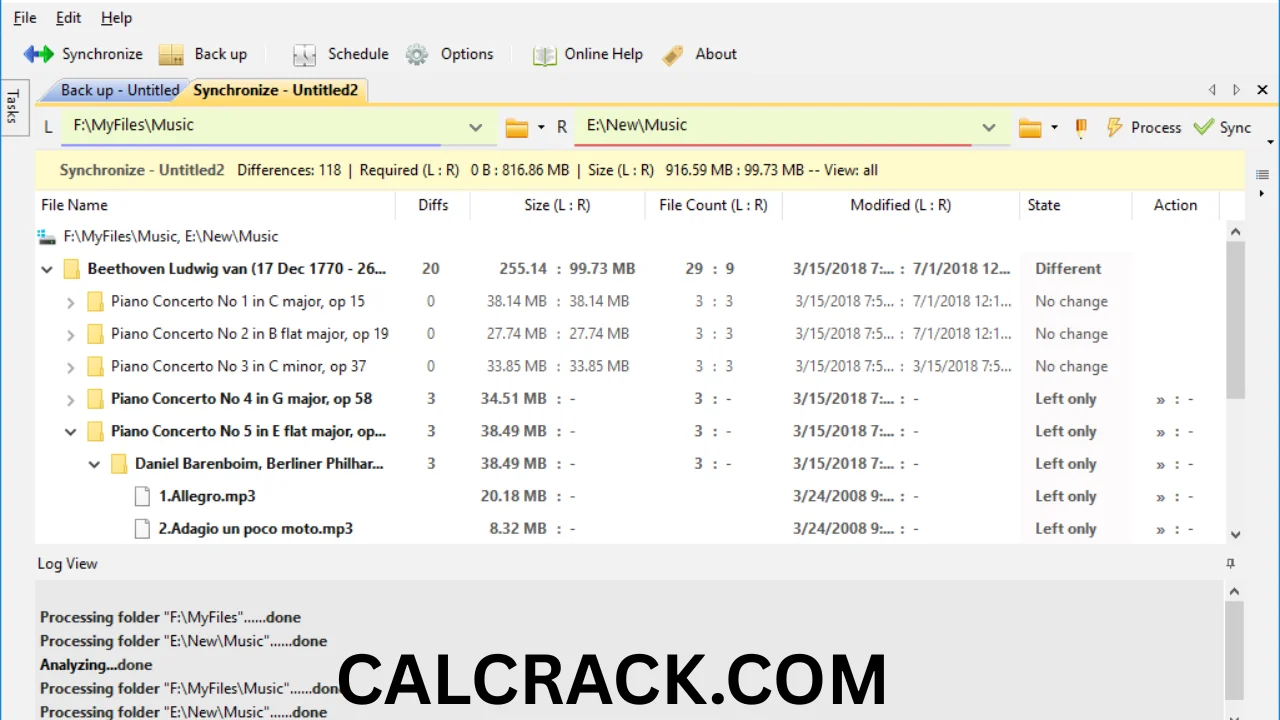Sort by the Diffs column header
The width and height of the screenshot is (1280, 720).
click(x=432, y=205)
